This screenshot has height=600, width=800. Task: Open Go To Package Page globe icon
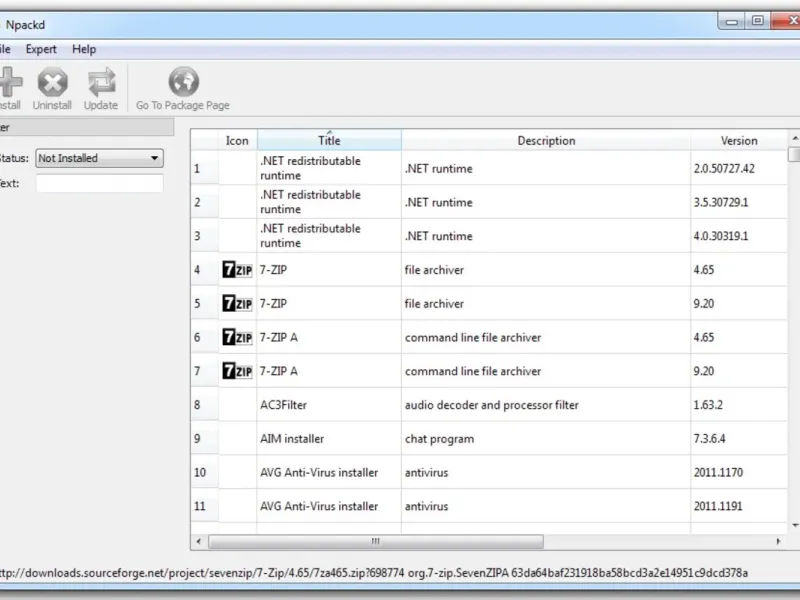[x=184, y=82]
